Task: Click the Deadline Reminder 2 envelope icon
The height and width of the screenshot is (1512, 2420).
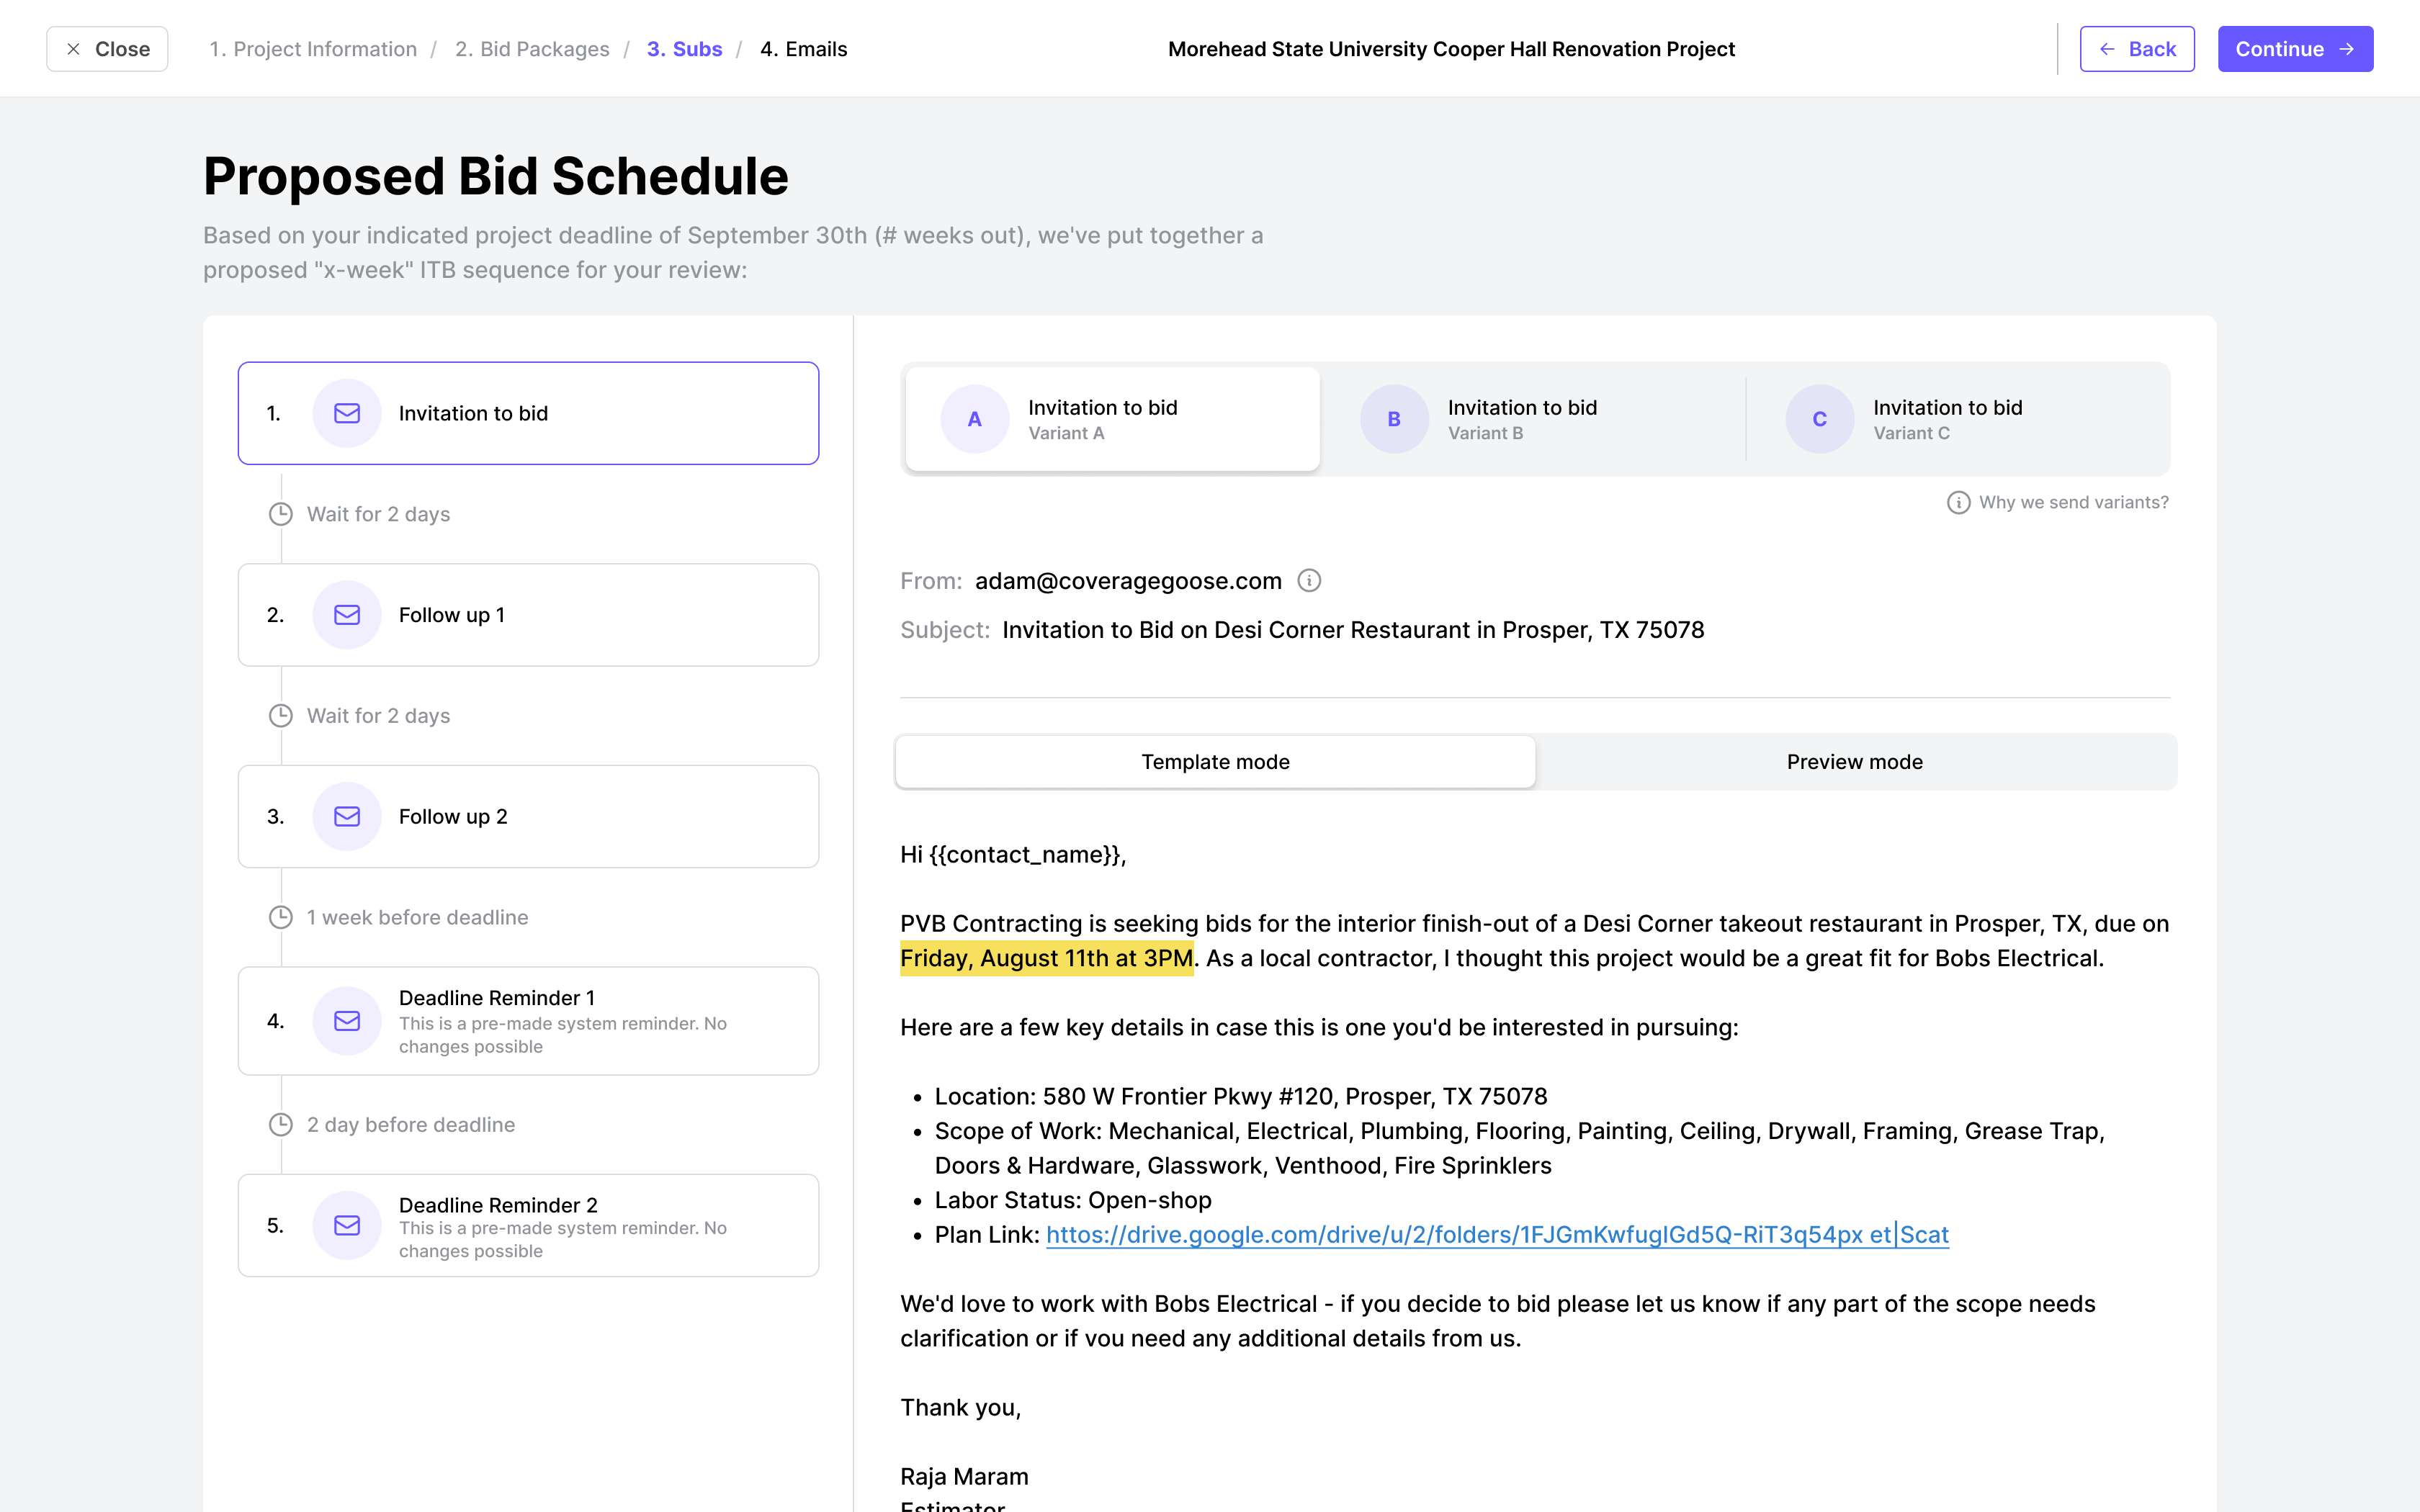Action: point(347,1225)
